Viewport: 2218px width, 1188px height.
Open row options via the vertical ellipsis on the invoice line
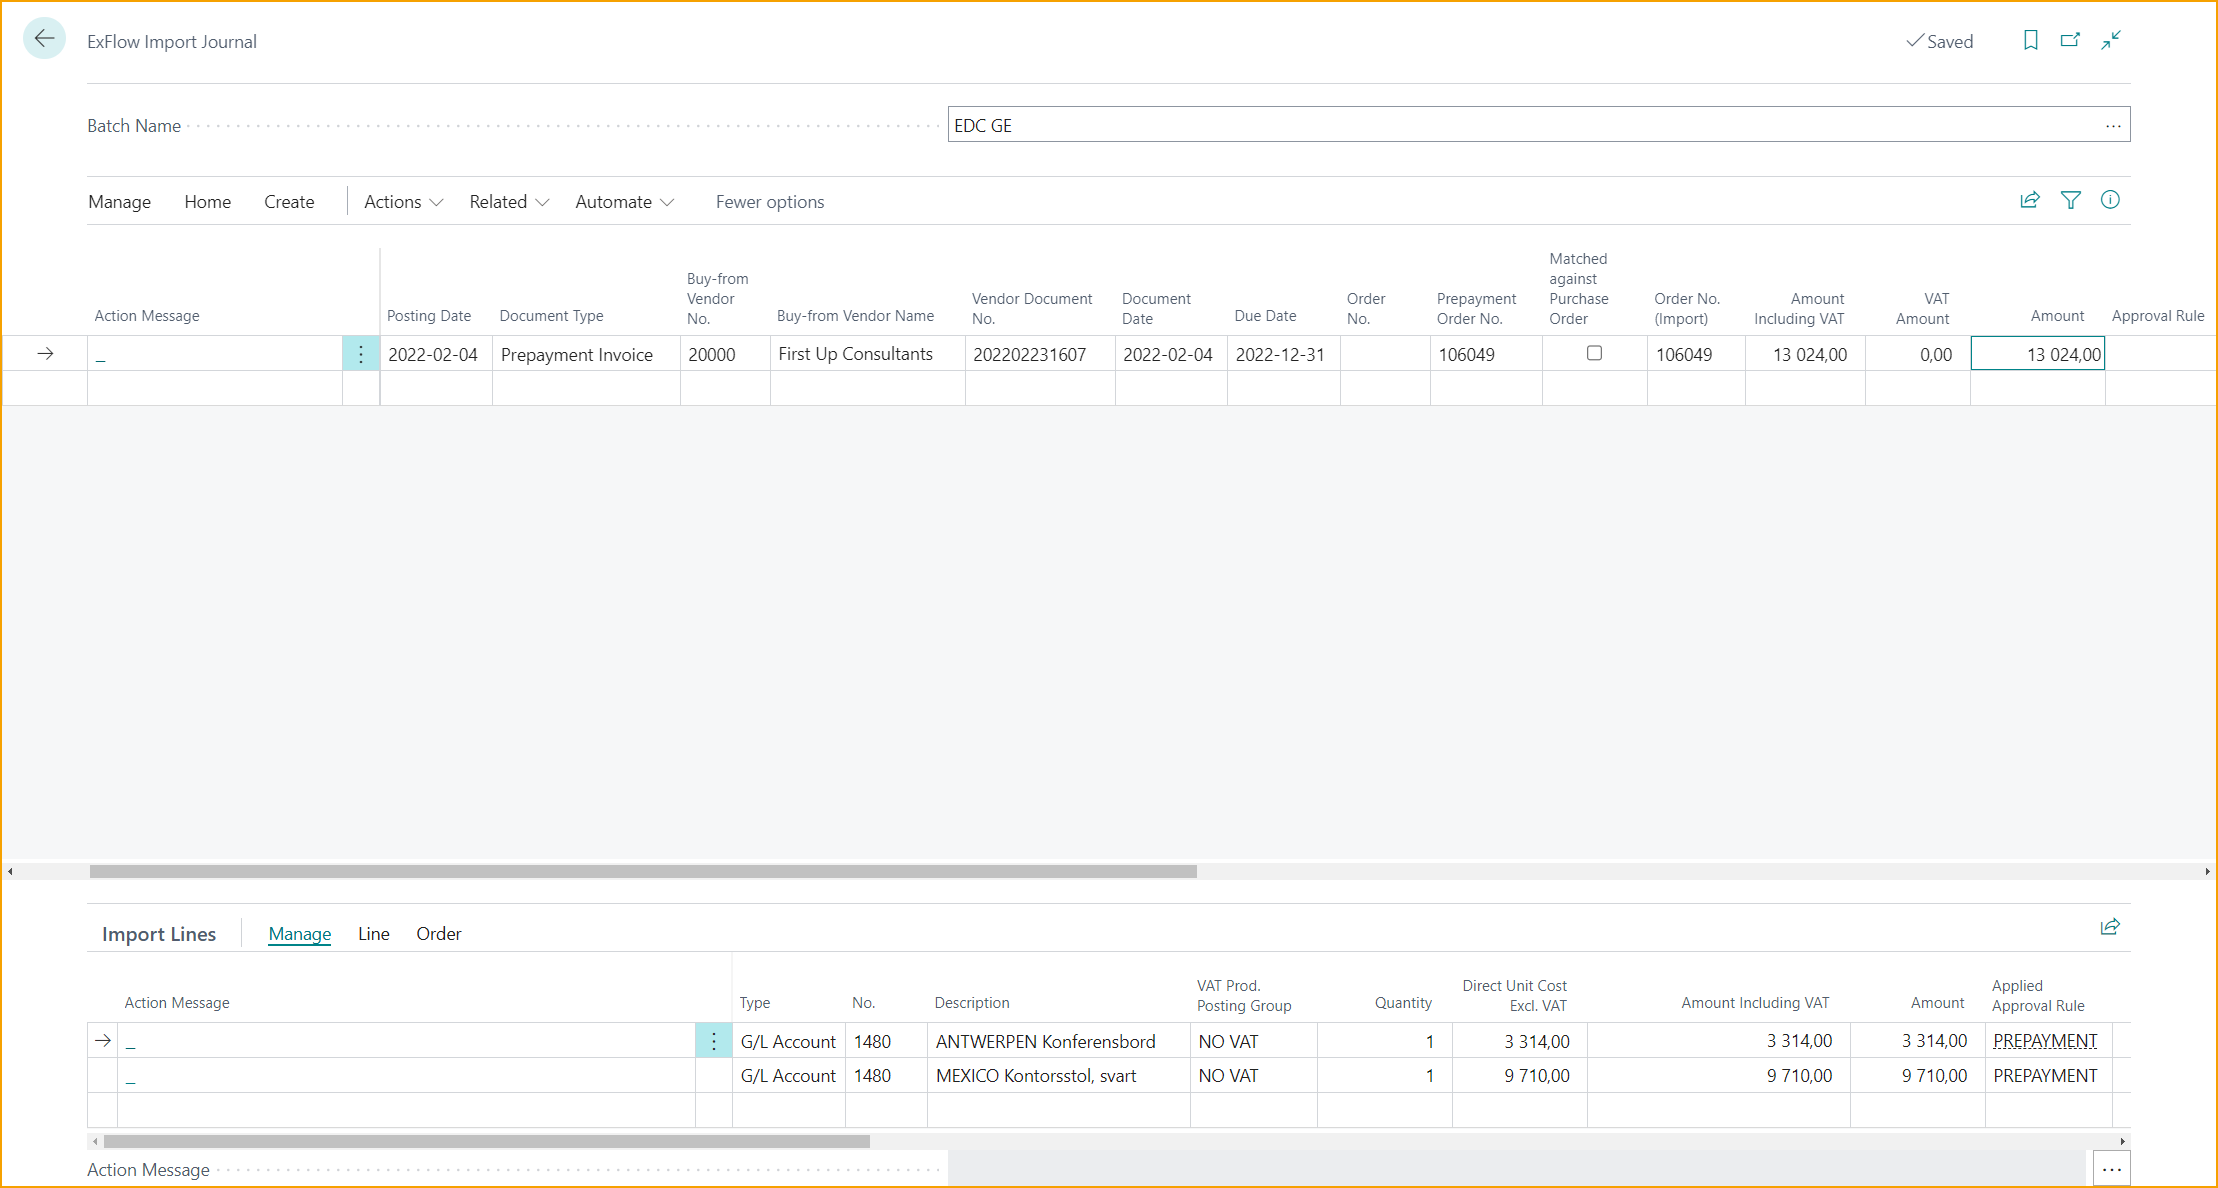pos(360,353)
